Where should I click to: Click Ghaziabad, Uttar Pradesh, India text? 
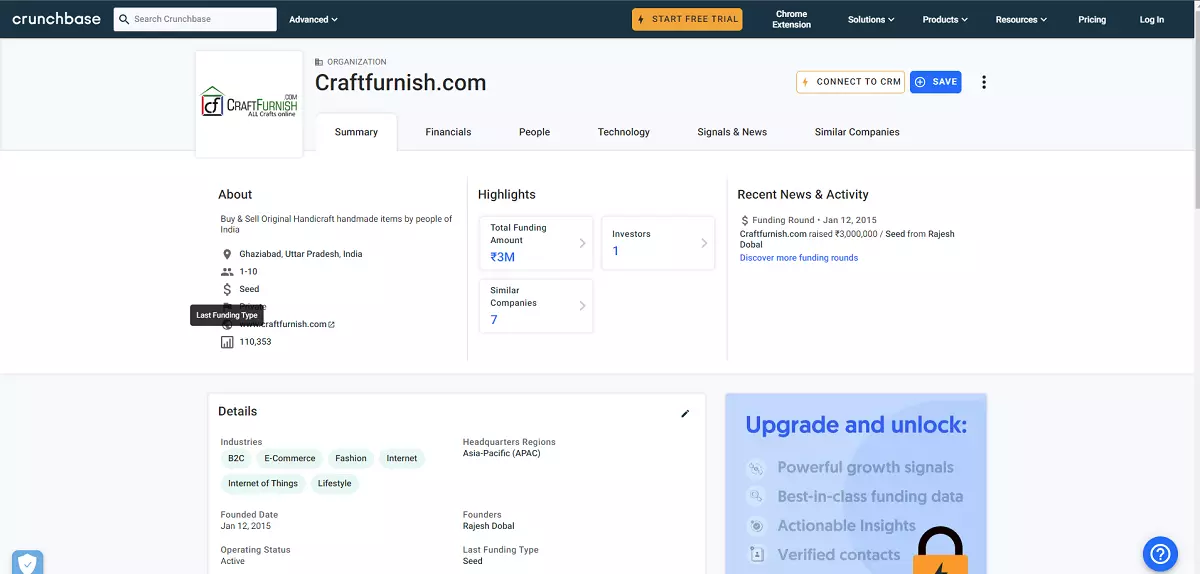coord(301,254)
